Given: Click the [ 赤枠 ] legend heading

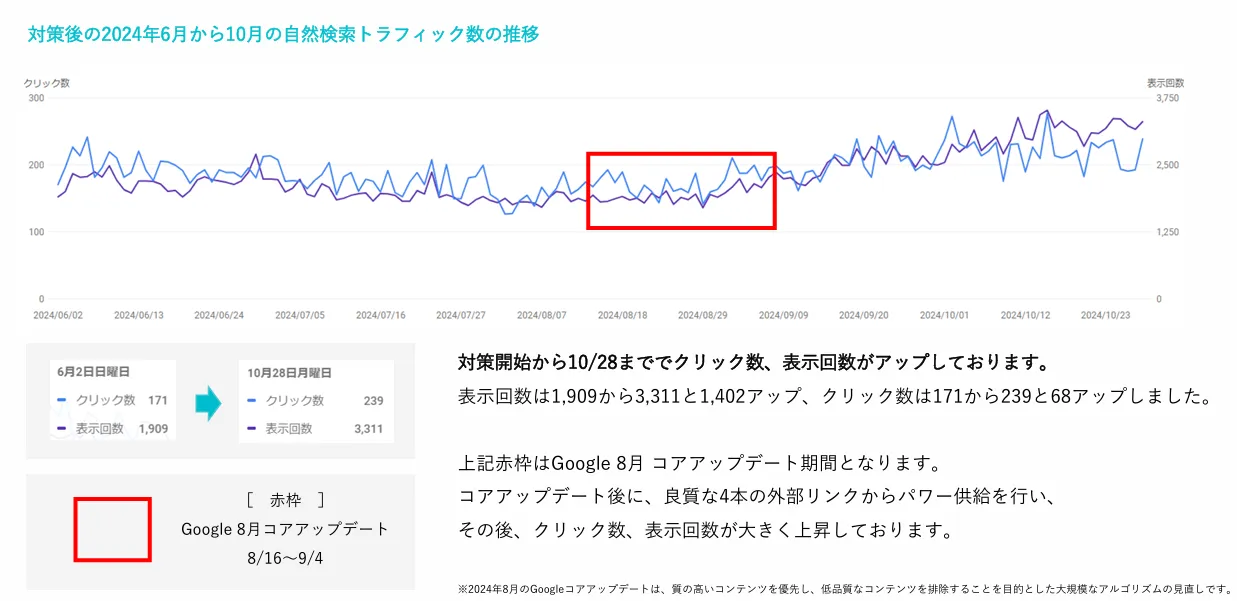Looking at the screenshot, I should pos(285,500).
